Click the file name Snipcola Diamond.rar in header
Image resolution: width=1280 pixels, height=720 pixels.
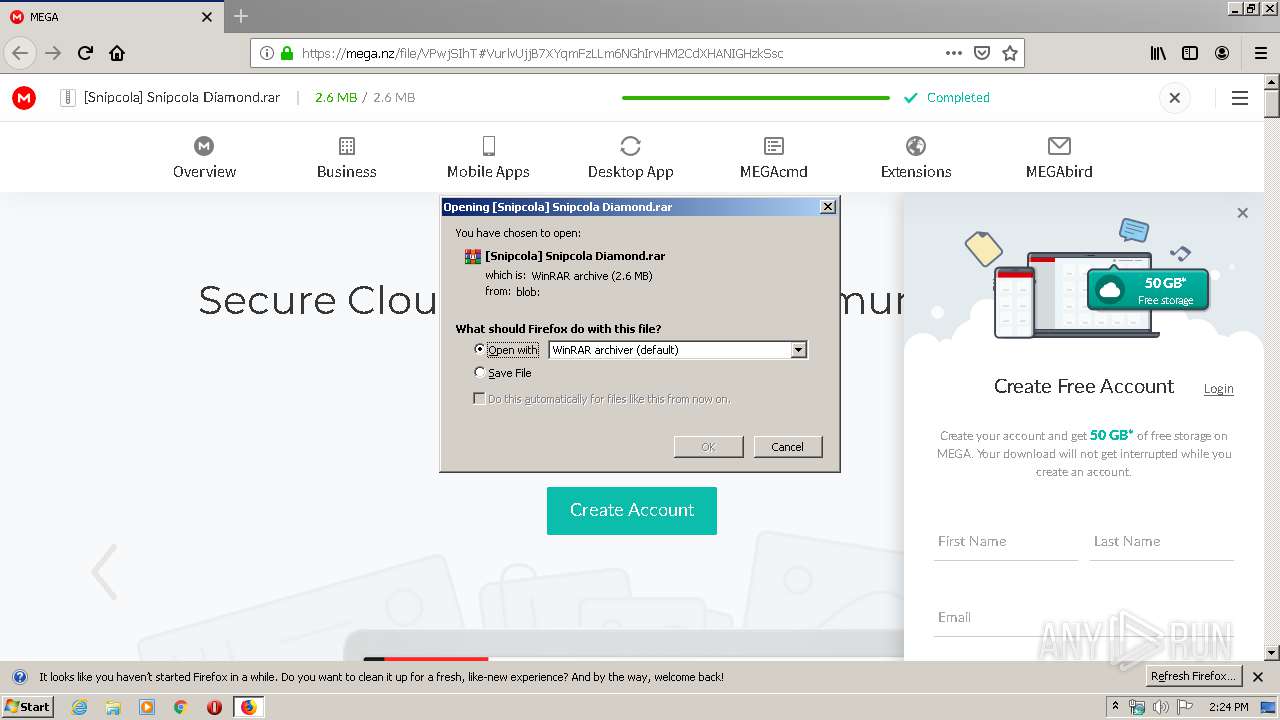click(x=182, y=98)
